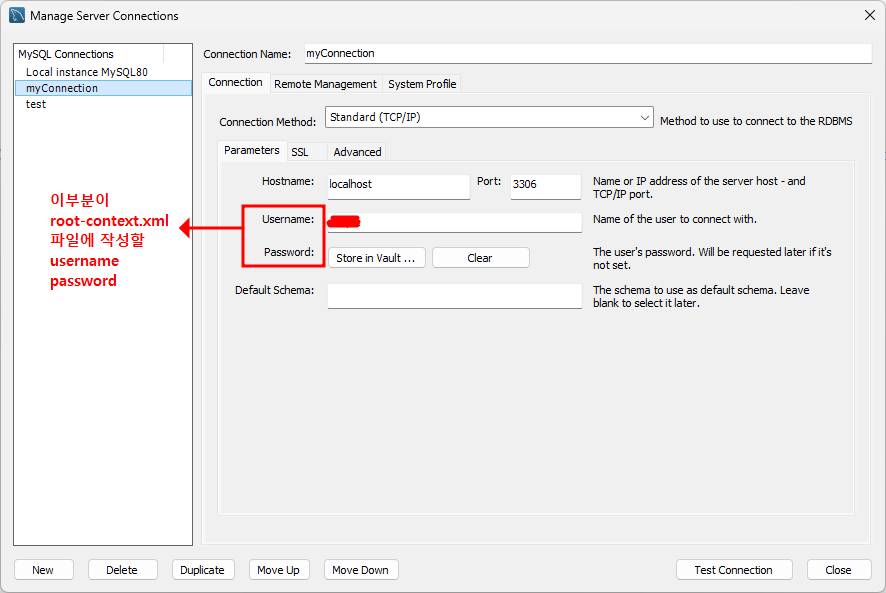Viewport: 886px width, 593px height.
Task: Switch to the Parameters sub-tab
Action: tap(251, 150)
